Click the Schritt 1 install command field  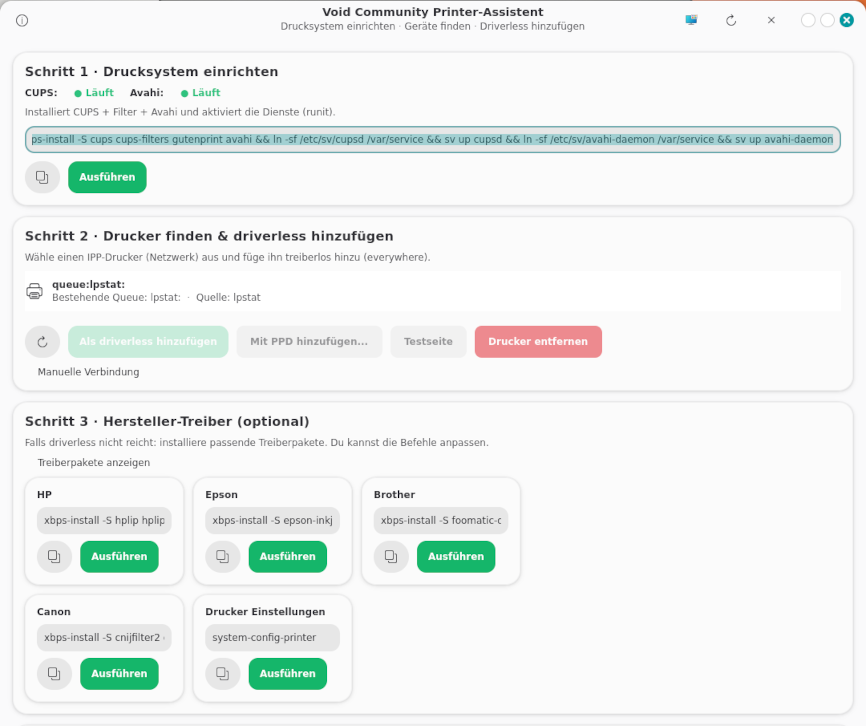(x=432, y=140)
